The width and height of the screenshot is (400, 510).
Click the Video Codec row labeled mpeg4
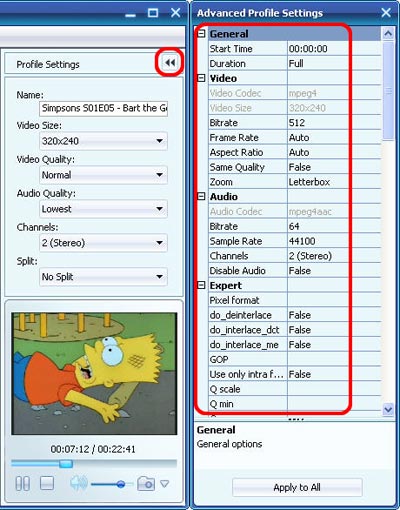tap(294, 93)
